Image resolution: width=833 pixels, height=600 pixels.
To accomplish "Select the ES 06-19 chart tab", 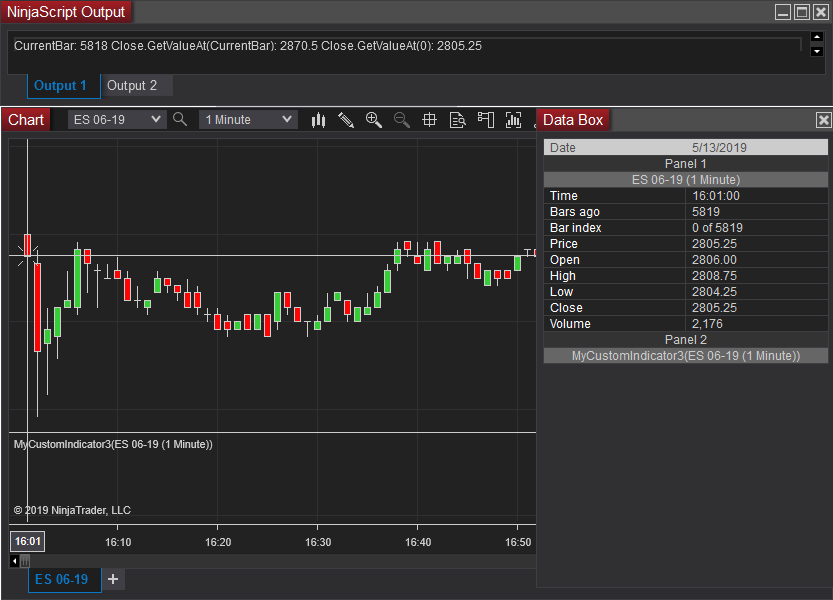I will [62, 579].
